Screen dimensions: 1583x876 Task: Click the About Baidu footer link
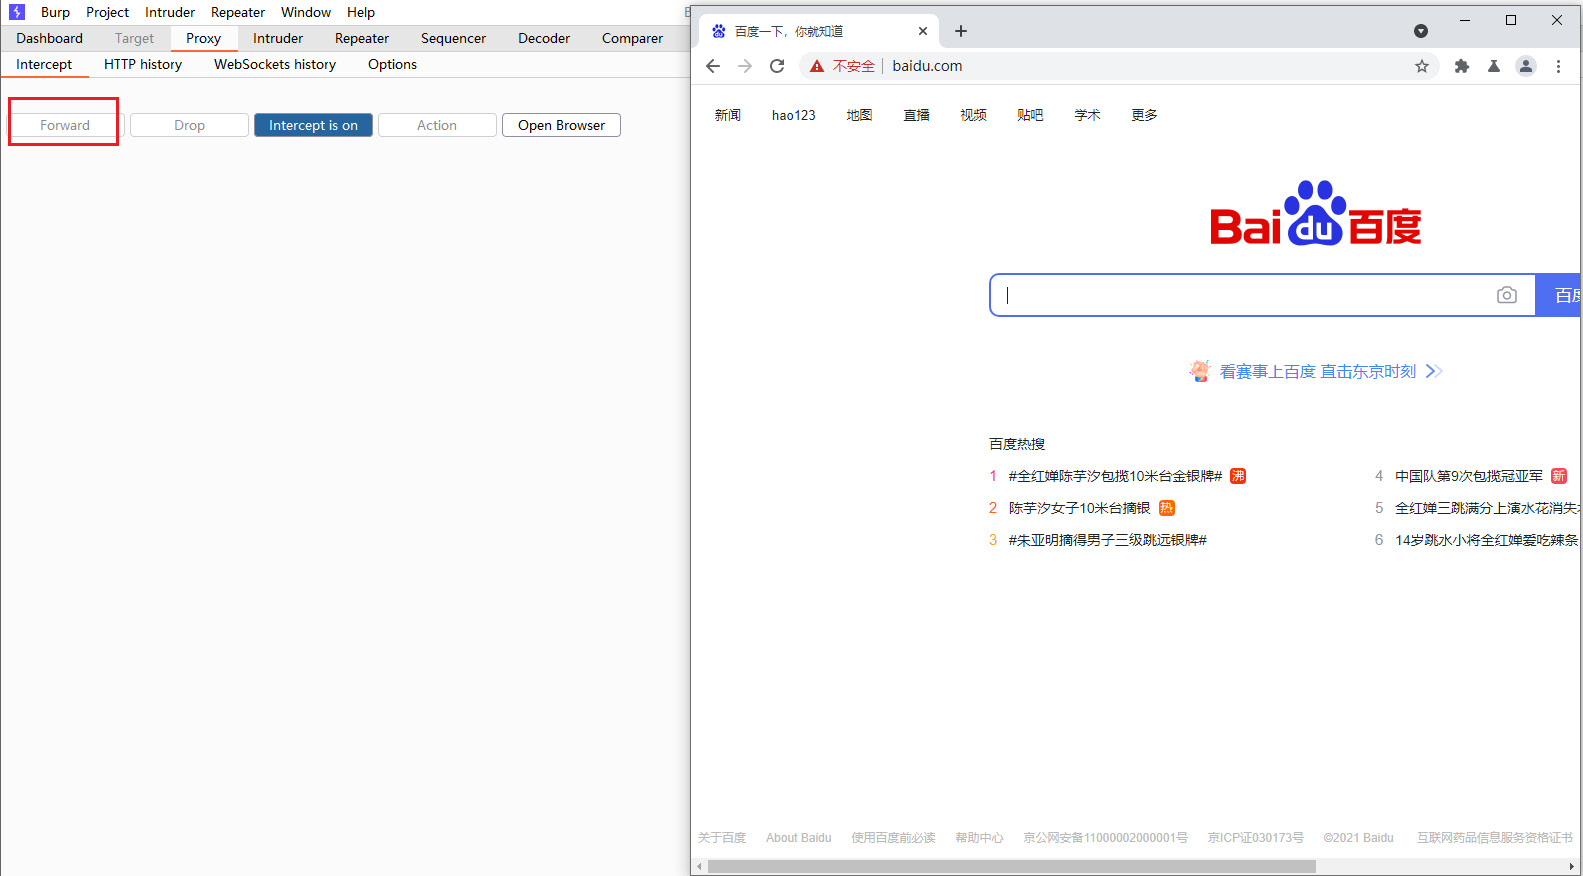click(x=799, y=838)
